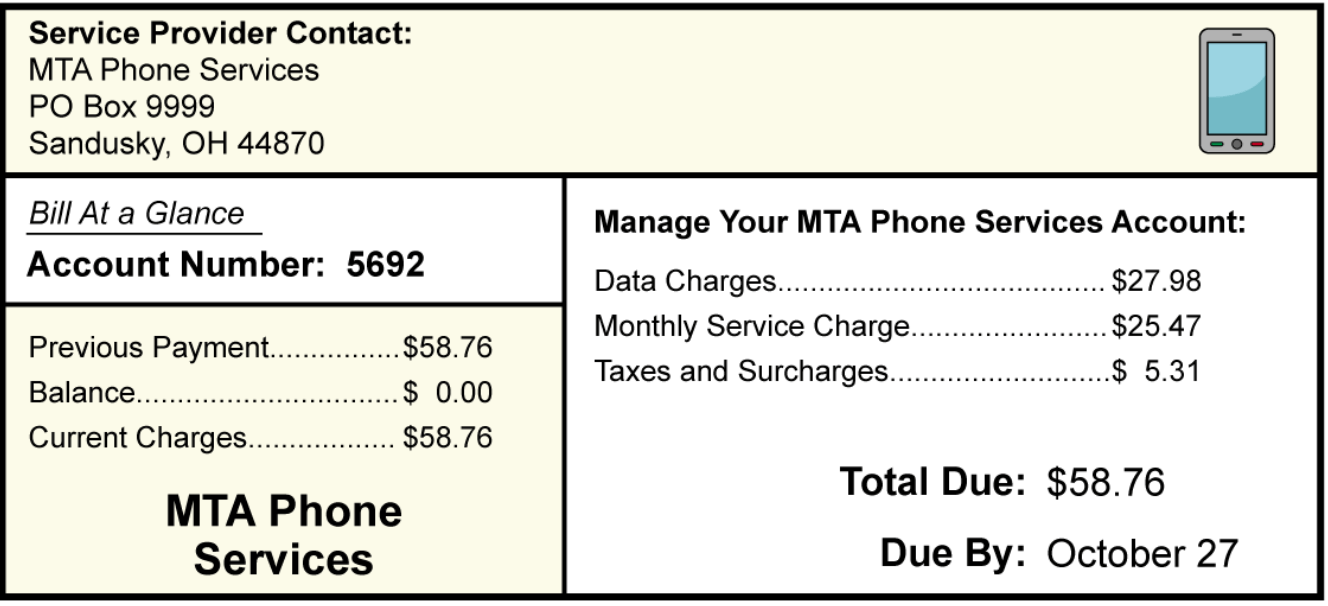Select the October 27 due date
Viewport: 1328px width, 606px height.
(1142, 553)
